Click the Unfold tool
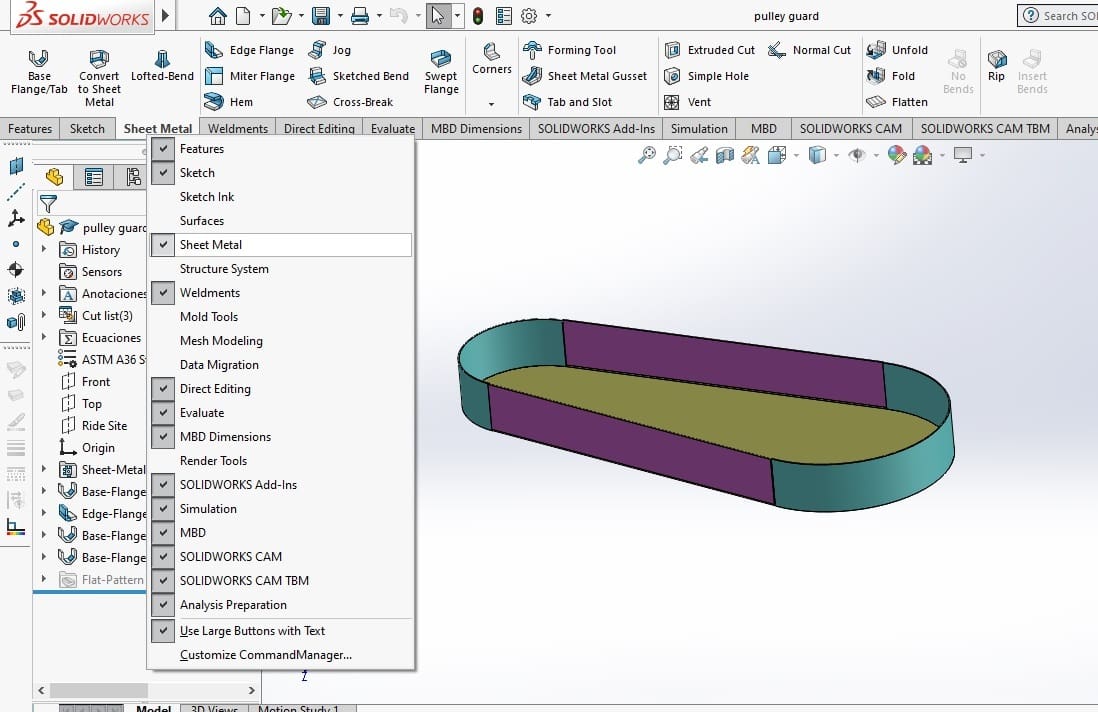Viewport: 1098px width, 712px height. [897, 50]
